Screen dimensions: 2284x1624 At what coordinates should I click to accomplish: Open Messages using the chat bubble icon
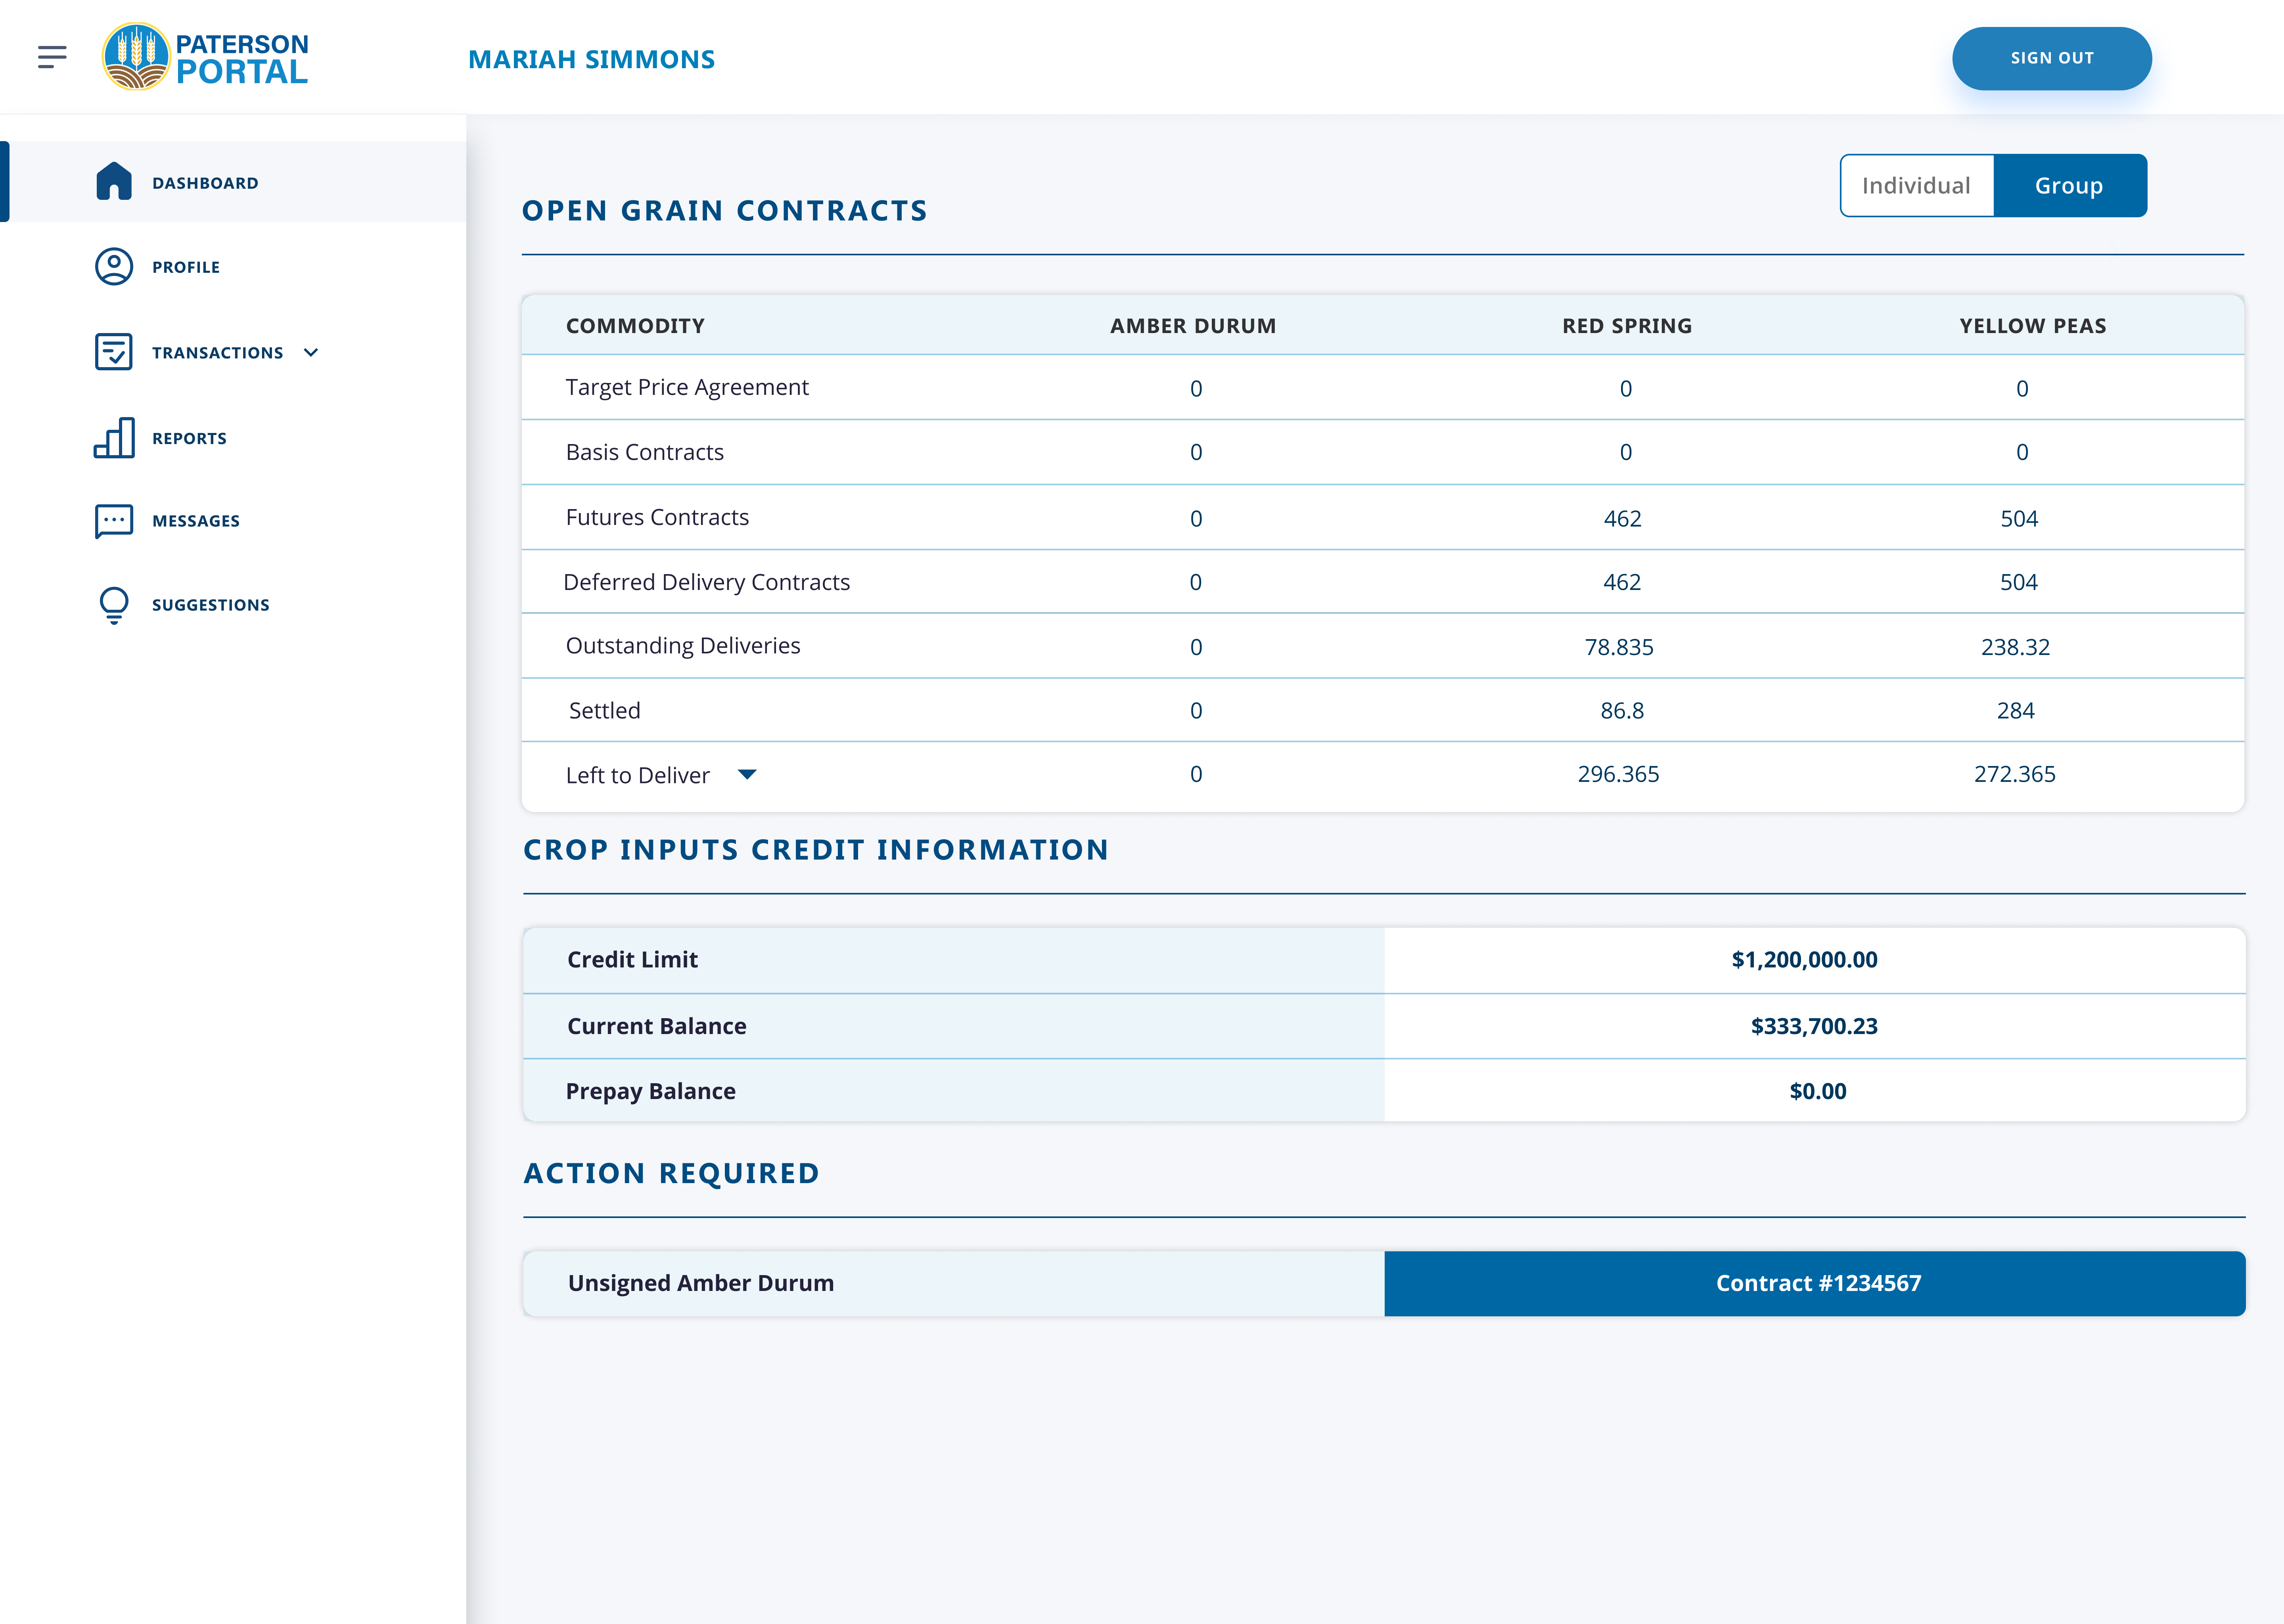113,521
